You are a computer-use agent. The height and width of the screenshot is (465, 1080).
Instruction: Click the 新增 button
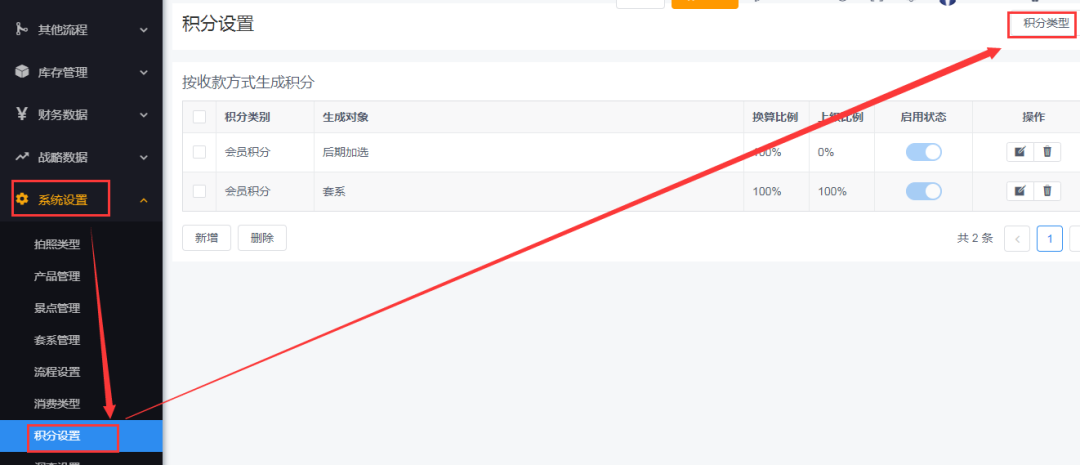(207, 238)
